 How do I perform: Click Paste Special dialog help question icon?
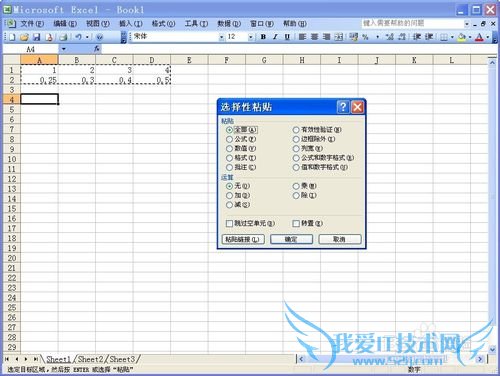(343, 107)
